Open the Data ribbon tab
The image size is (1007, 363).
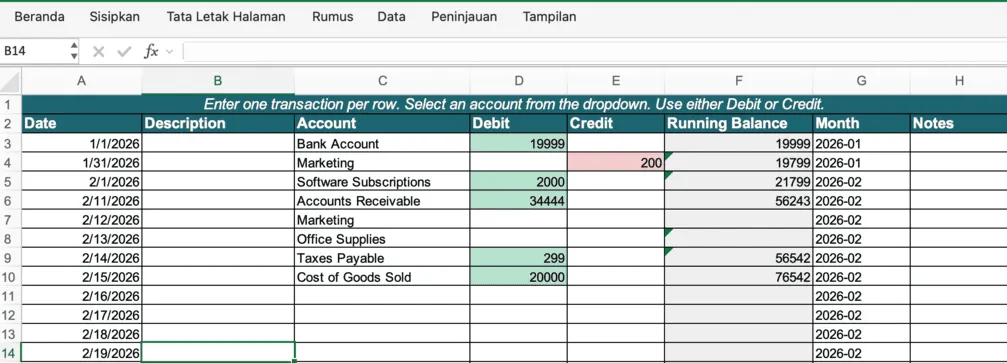coord(392,17)
